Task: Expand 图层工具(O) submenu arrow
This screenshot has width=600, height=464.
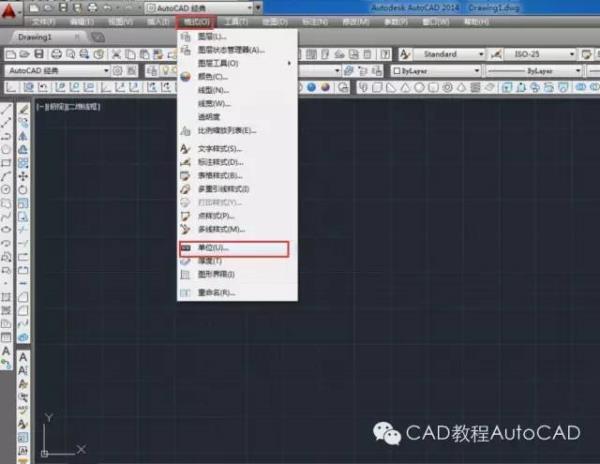Action: coord(289,63)
